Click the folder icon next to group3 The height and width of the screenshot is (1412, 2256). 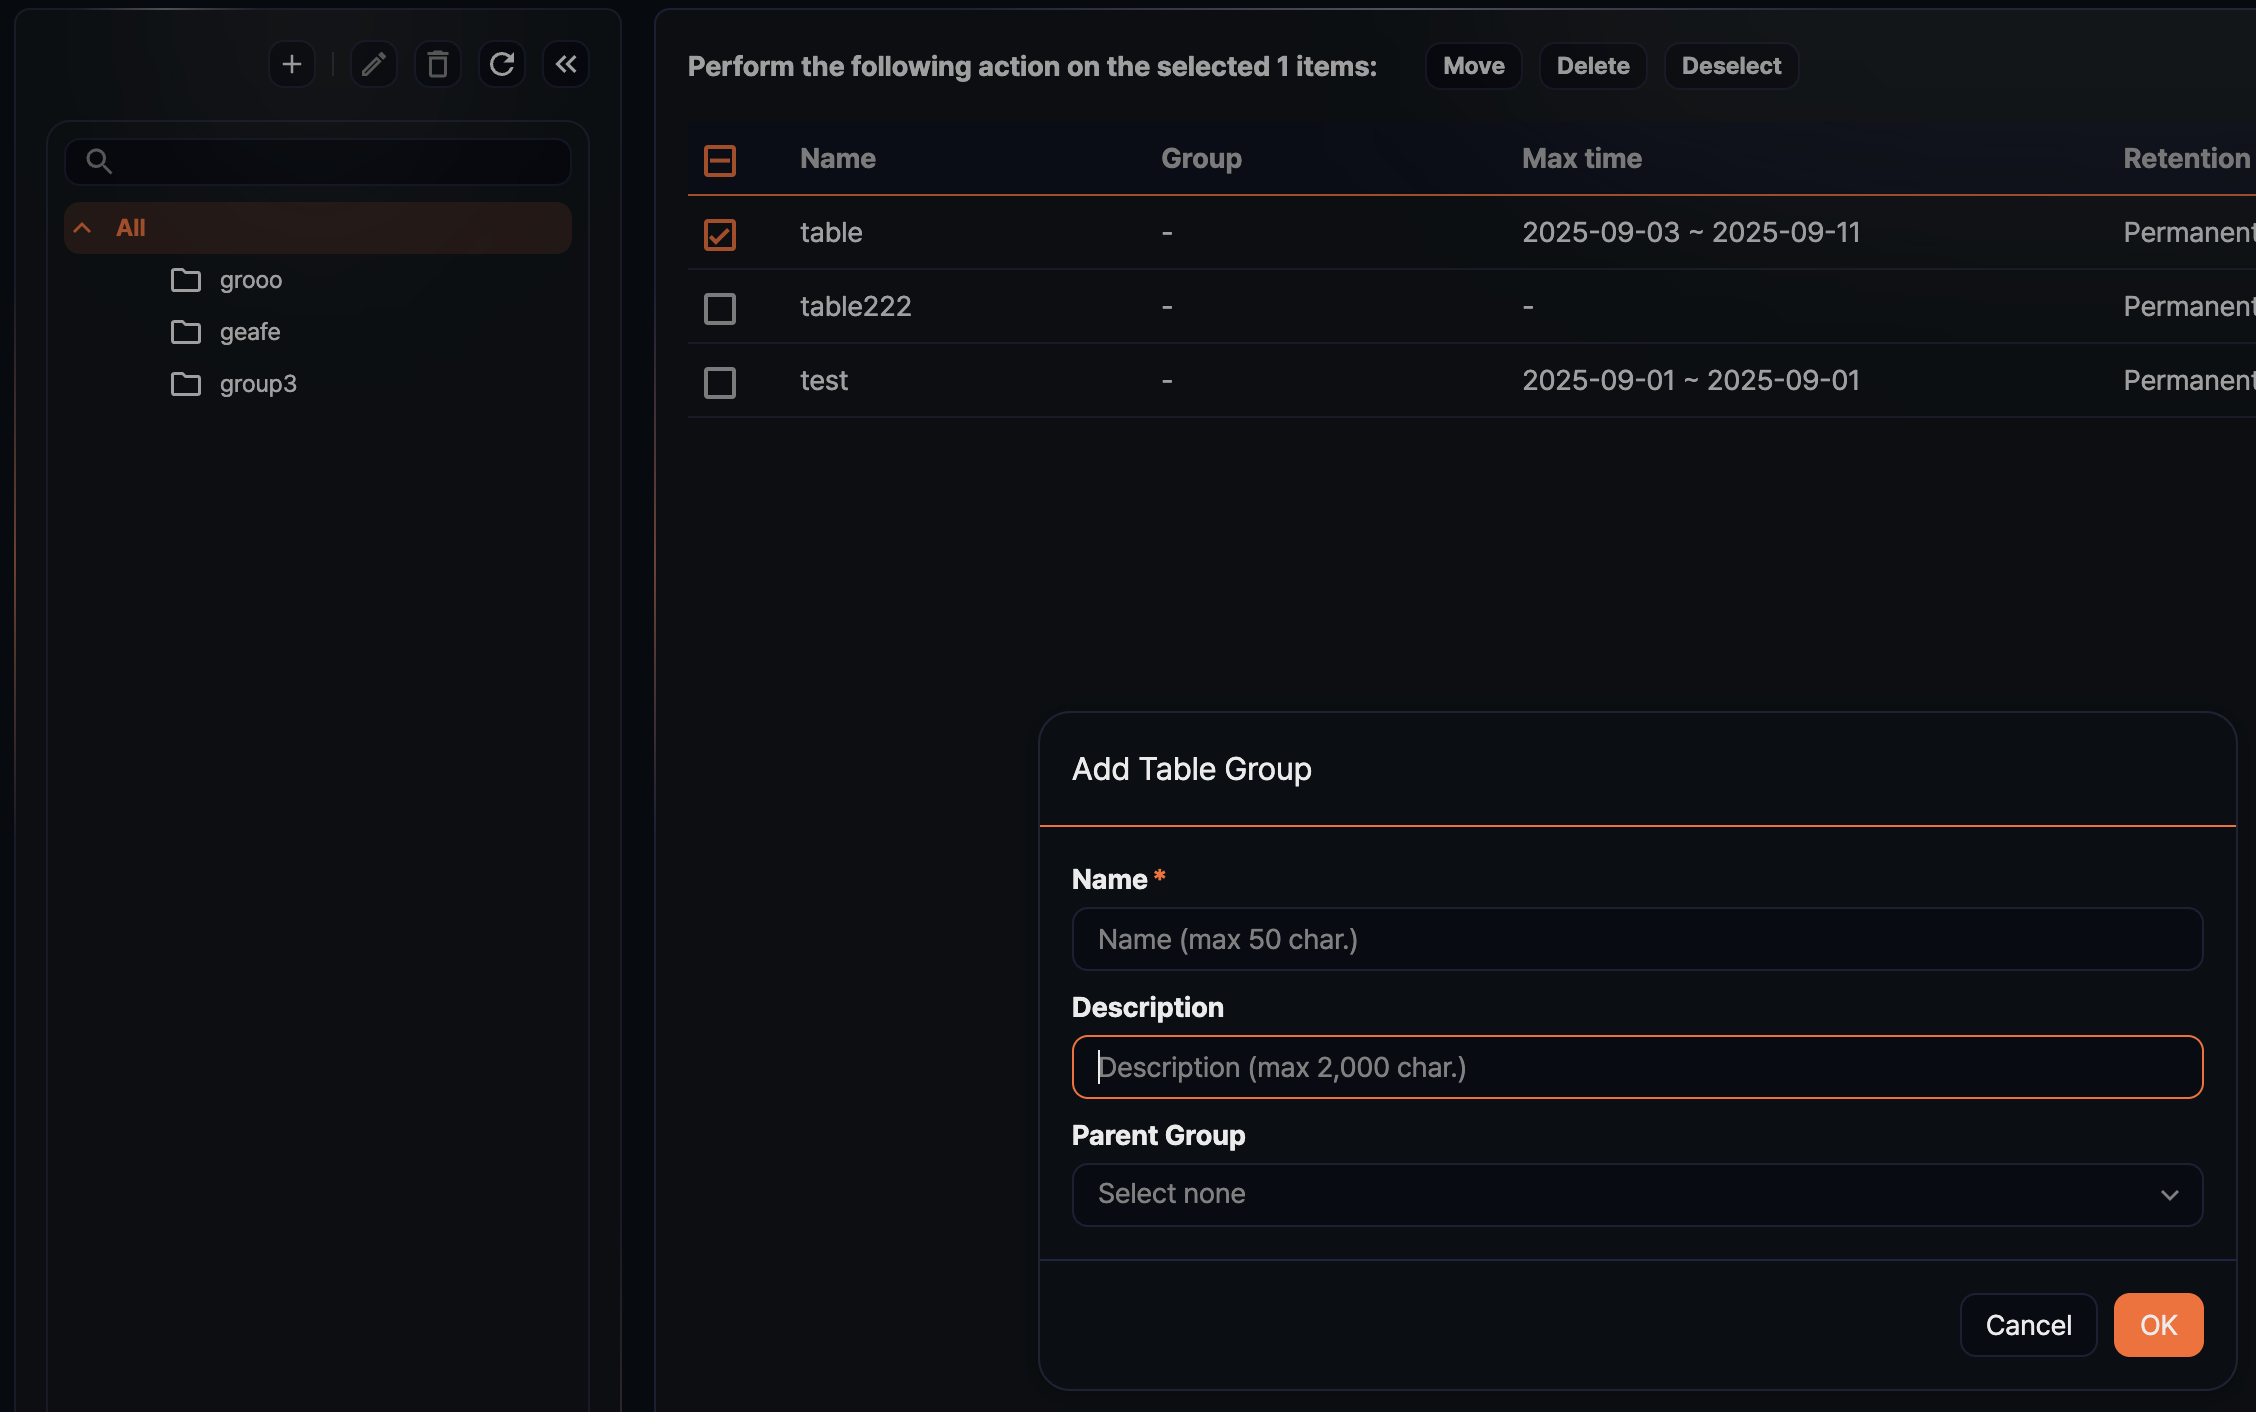tap(185, 384)
